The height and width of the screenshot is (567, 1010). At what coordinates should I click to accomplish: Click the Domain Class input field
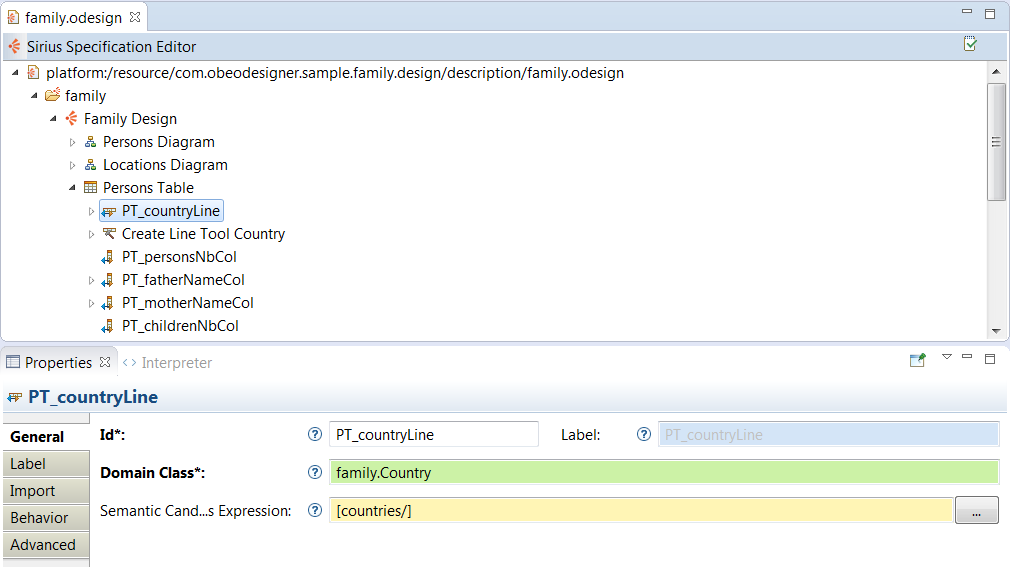(663, 472)
